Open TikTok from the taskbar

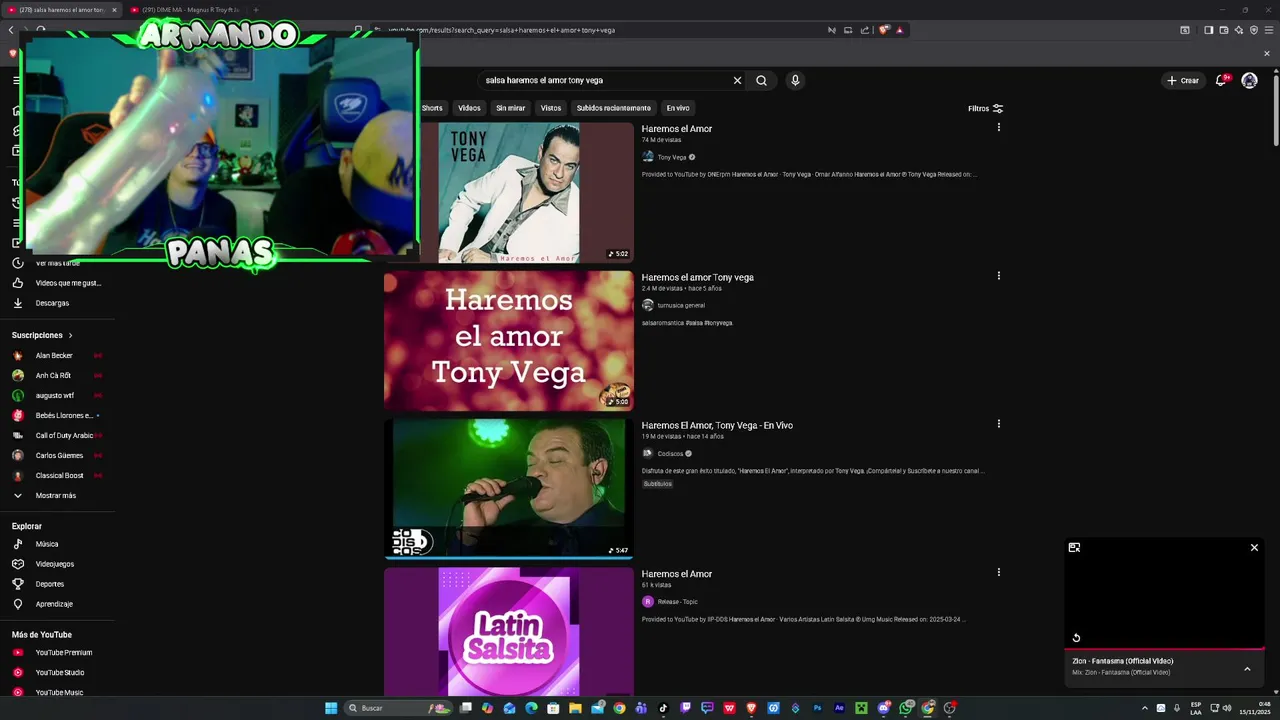coord(663,708)
